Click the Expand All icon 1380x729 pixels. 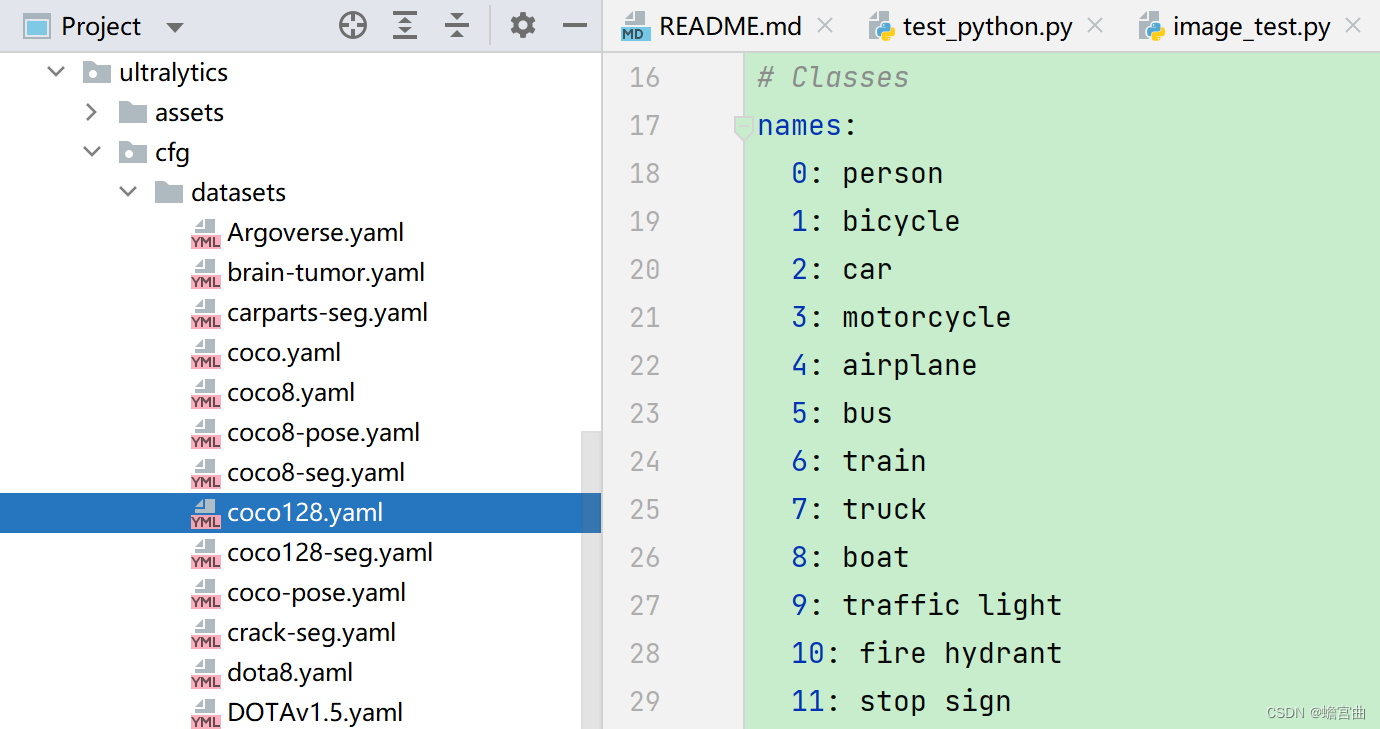(x=405, y=26)
